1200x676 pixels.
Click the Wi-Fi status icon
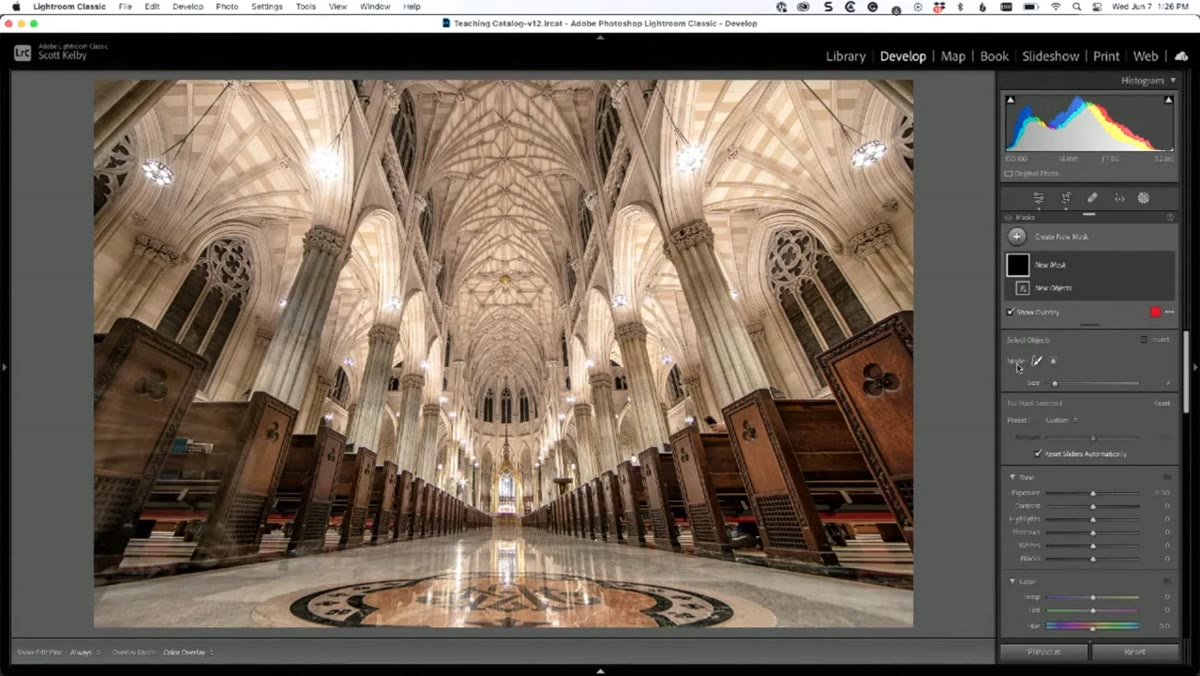click(1056, 7)
